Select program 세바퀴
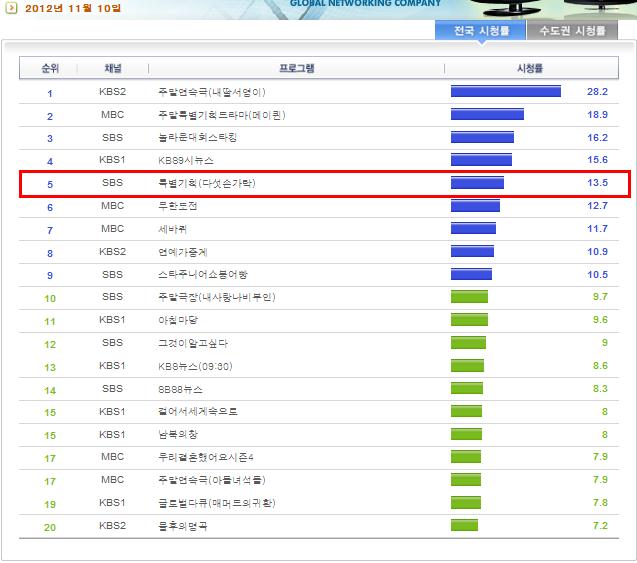The width and height of the screenshot is (637, 563). coord(173,229)
